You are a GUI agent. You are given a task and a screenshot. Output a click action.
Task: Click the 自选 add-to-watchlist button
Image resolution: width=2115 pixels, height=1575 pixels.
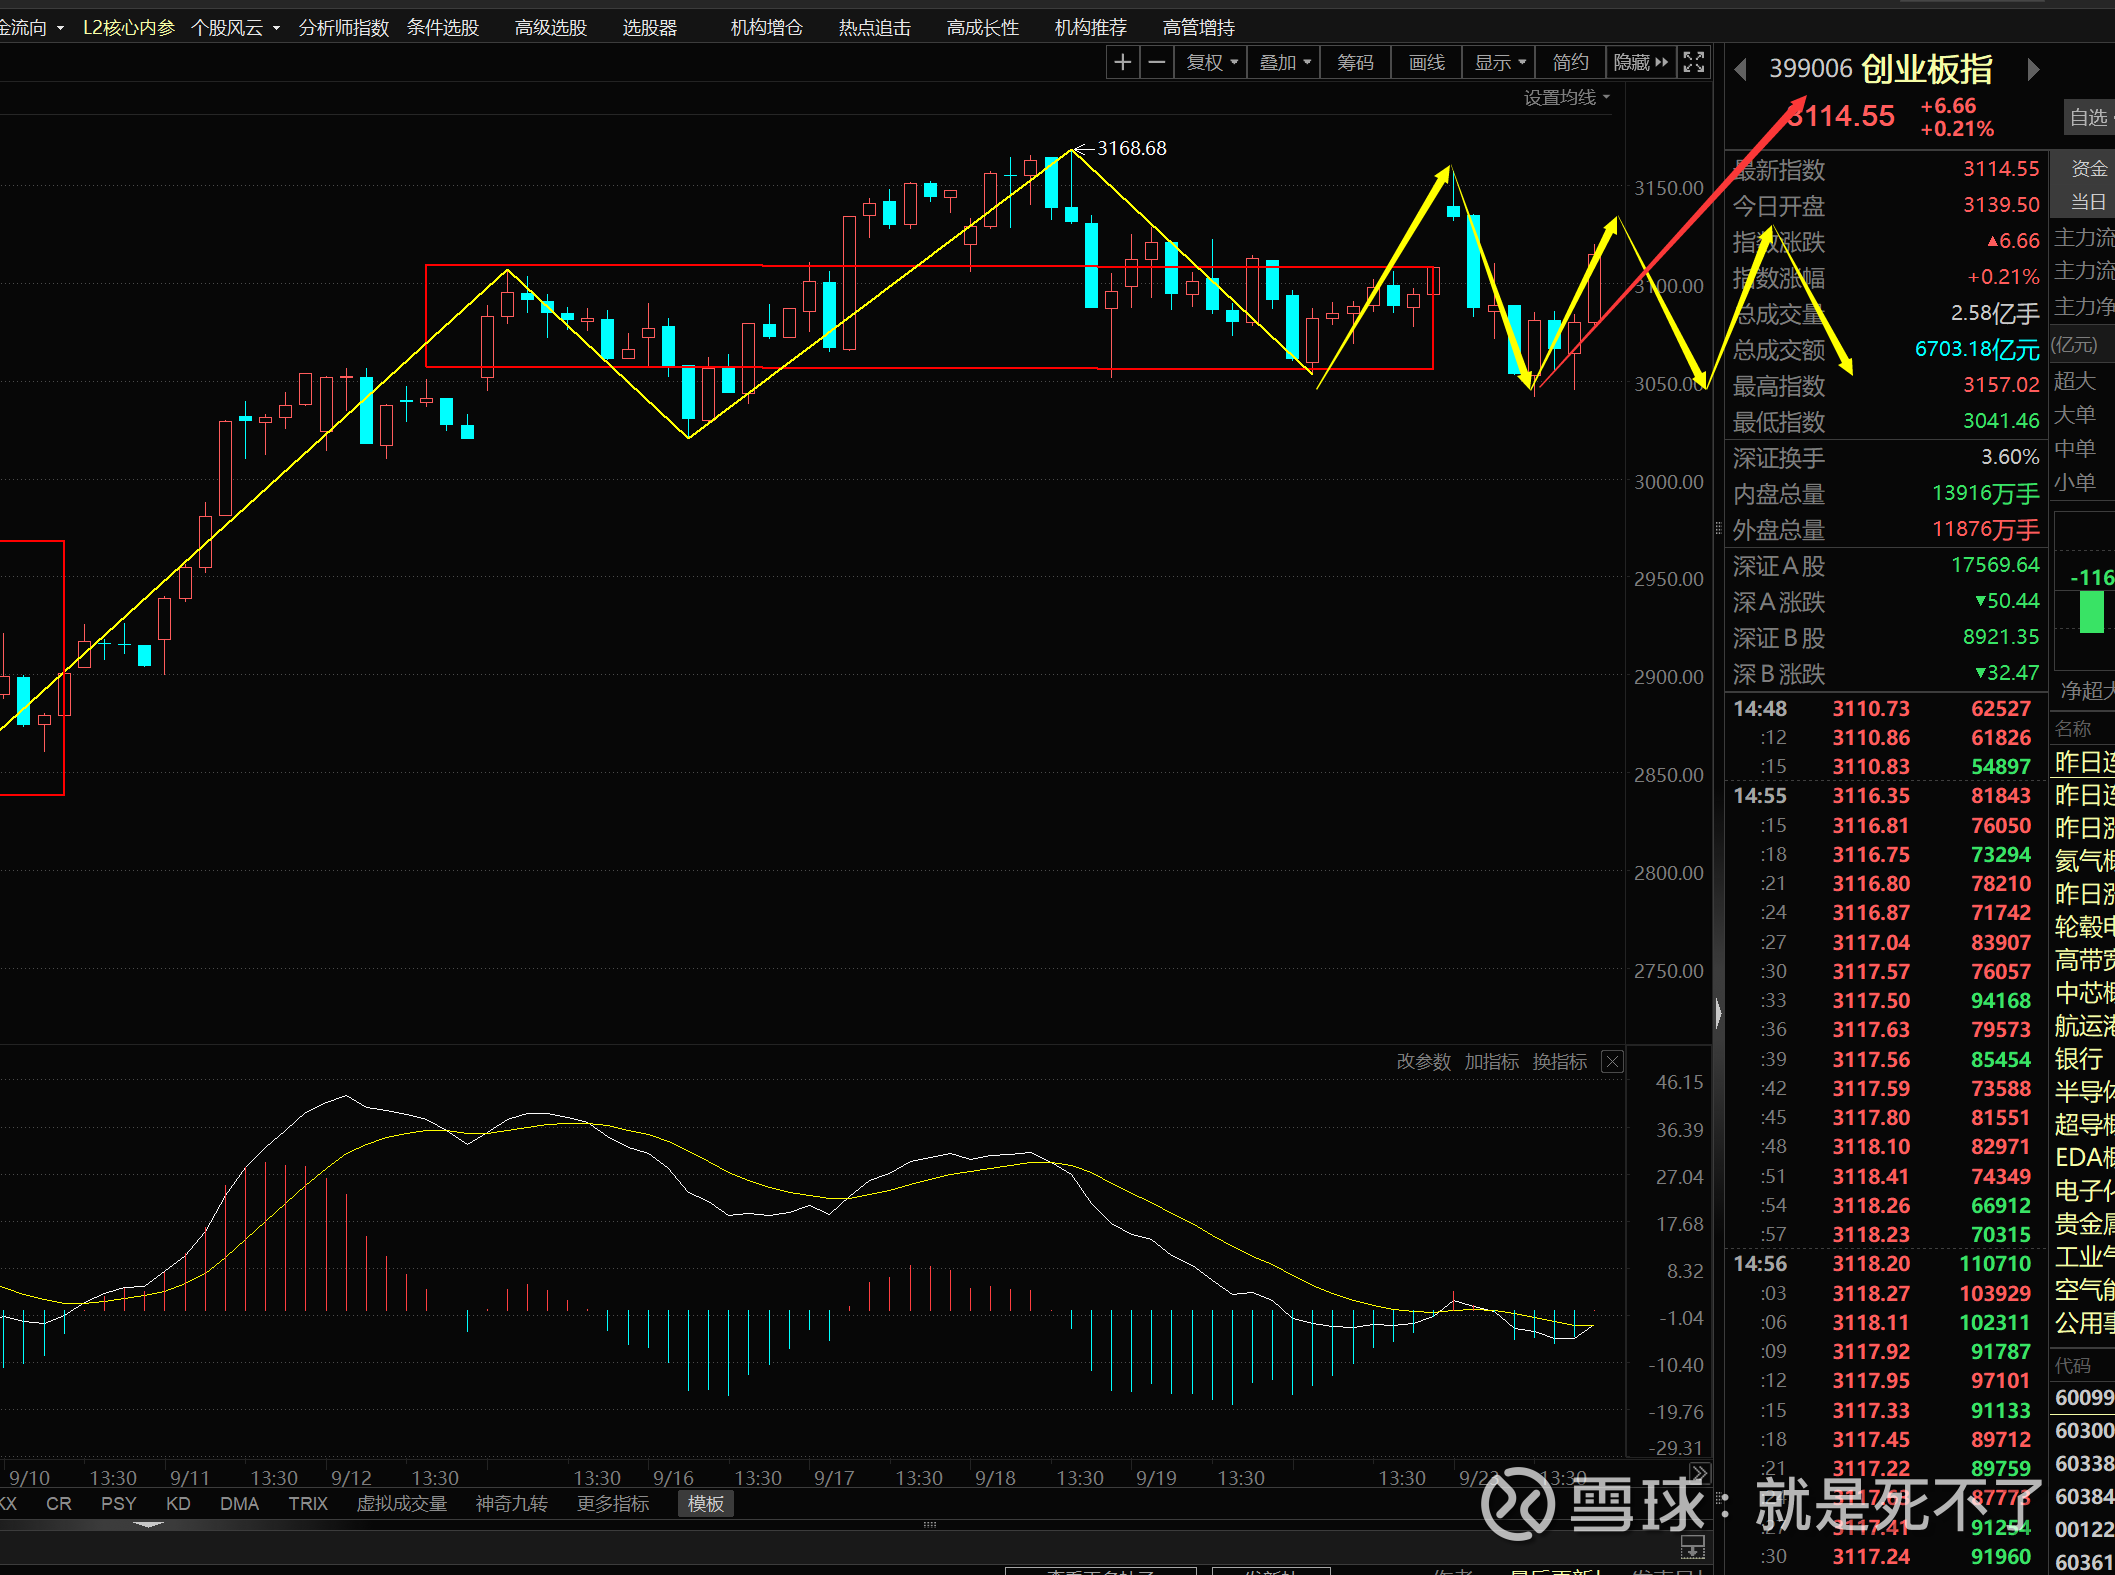[2088, 118]
